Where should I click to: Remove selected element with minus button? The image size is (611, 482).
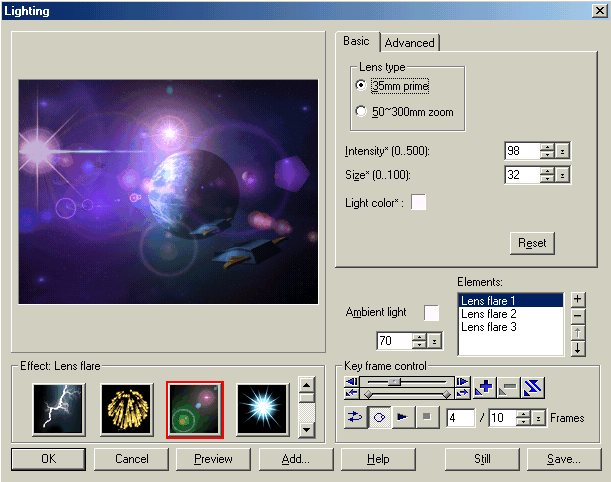(x=577, y=316)
